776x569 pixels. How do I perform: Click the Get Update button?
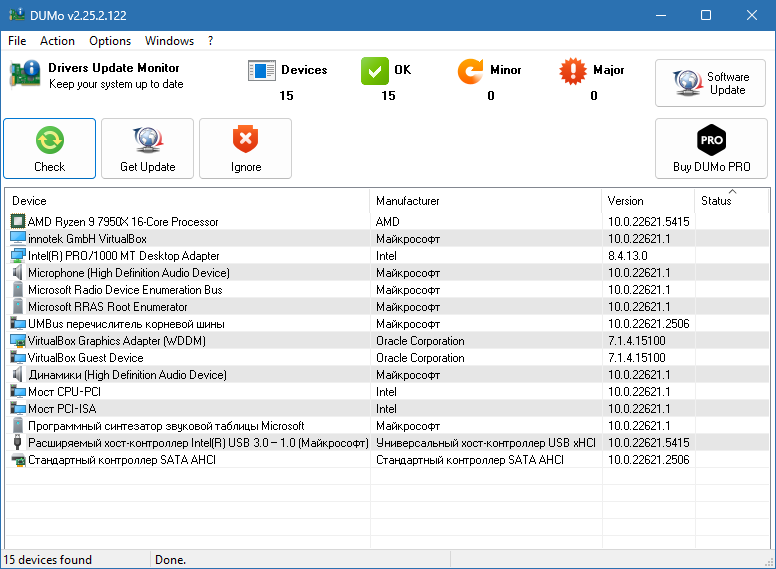pos(147,148)
